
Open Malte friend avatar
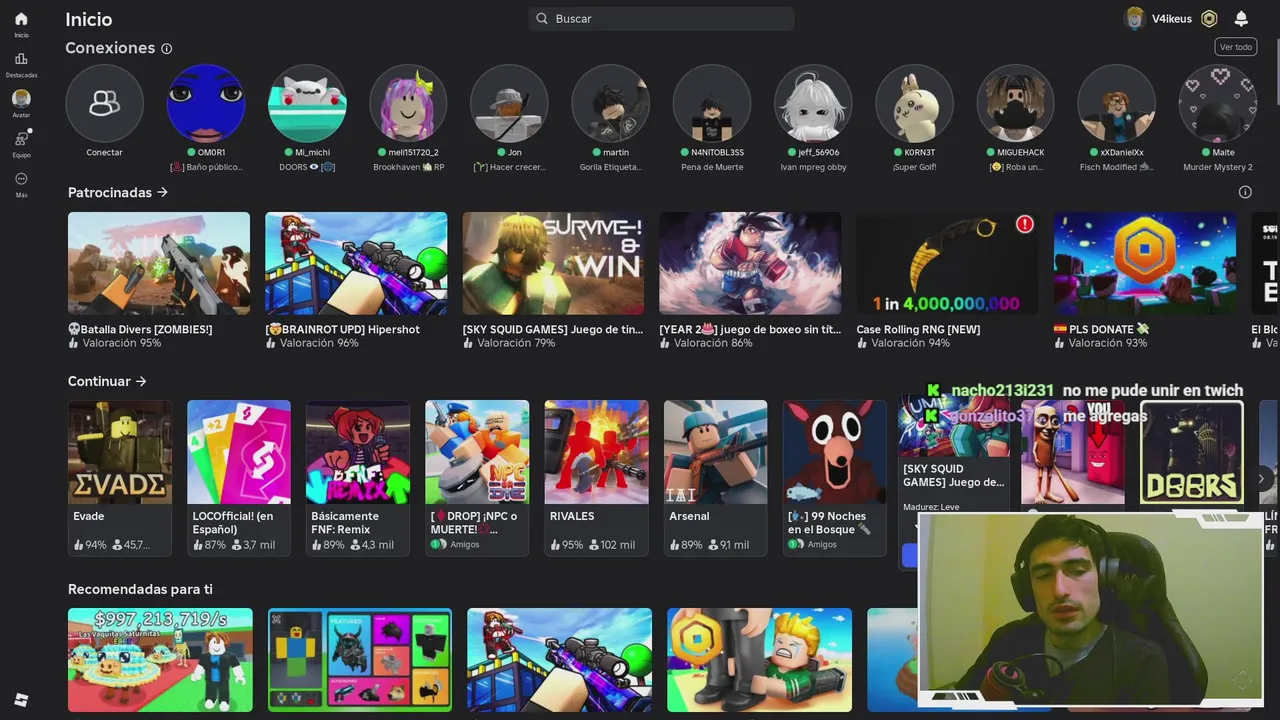point(1217,103)
